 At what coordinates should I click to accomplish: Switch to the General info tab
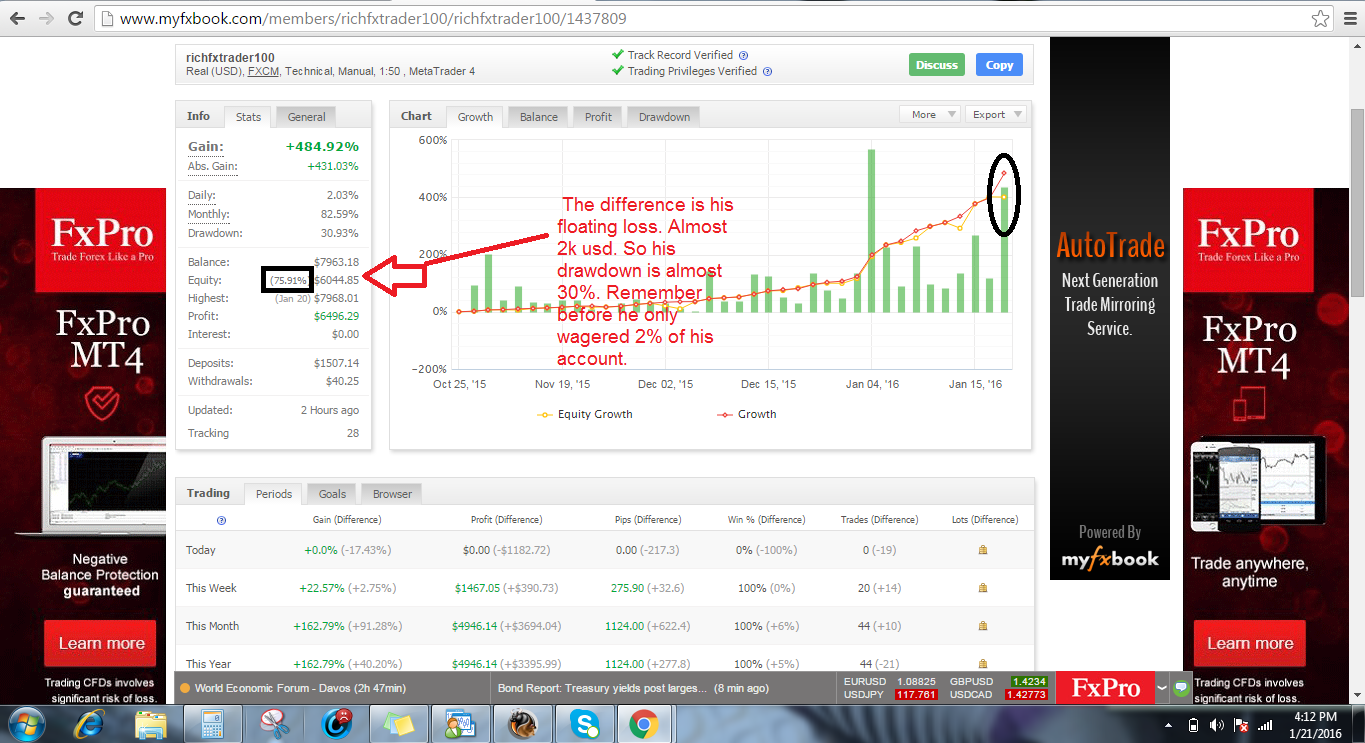307,117
